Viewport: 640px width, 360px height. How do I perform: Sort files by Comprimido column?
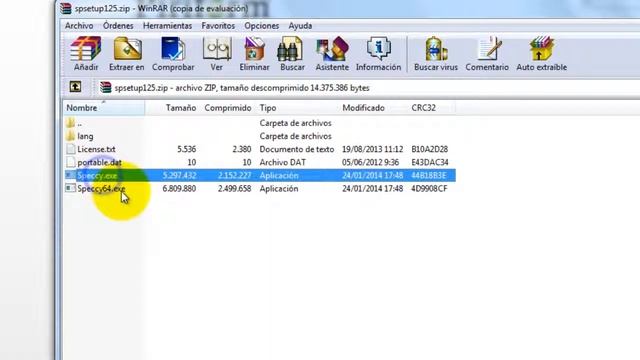228,108
